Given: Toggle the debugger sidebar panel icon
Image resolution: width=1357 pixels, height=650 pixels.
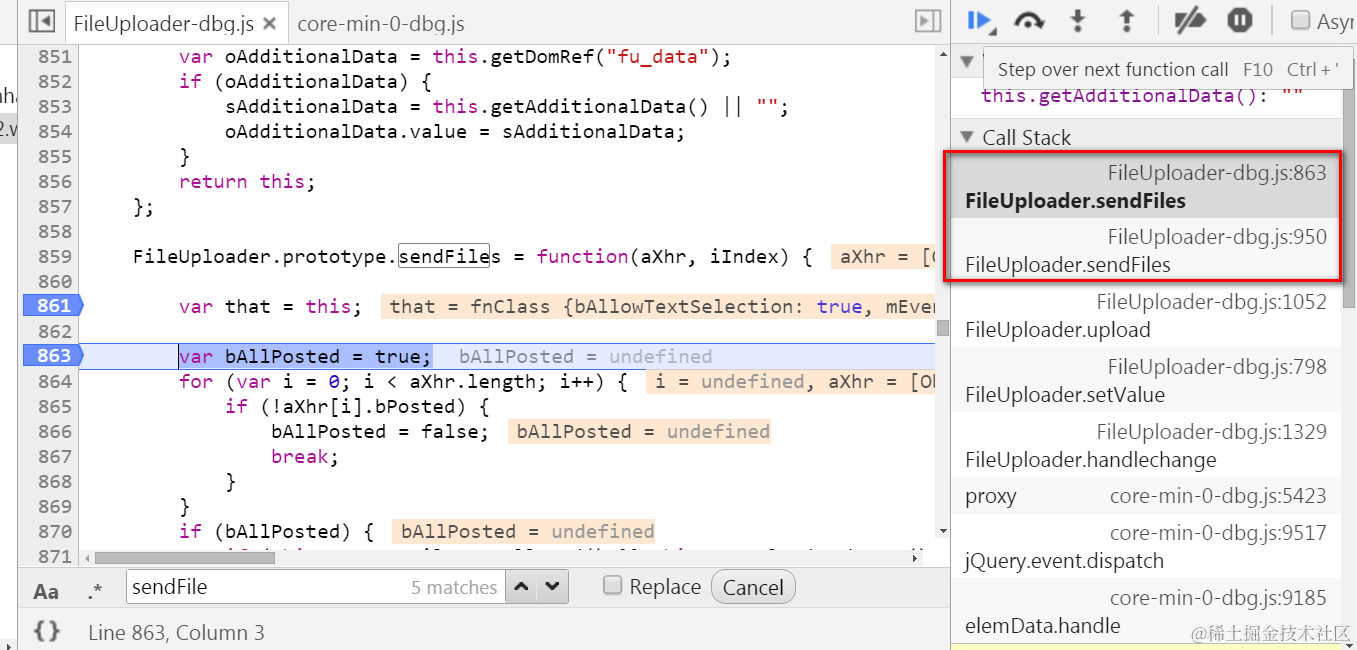Looking at the screenshot, I should pyautogui.click(x=928, y=21).
